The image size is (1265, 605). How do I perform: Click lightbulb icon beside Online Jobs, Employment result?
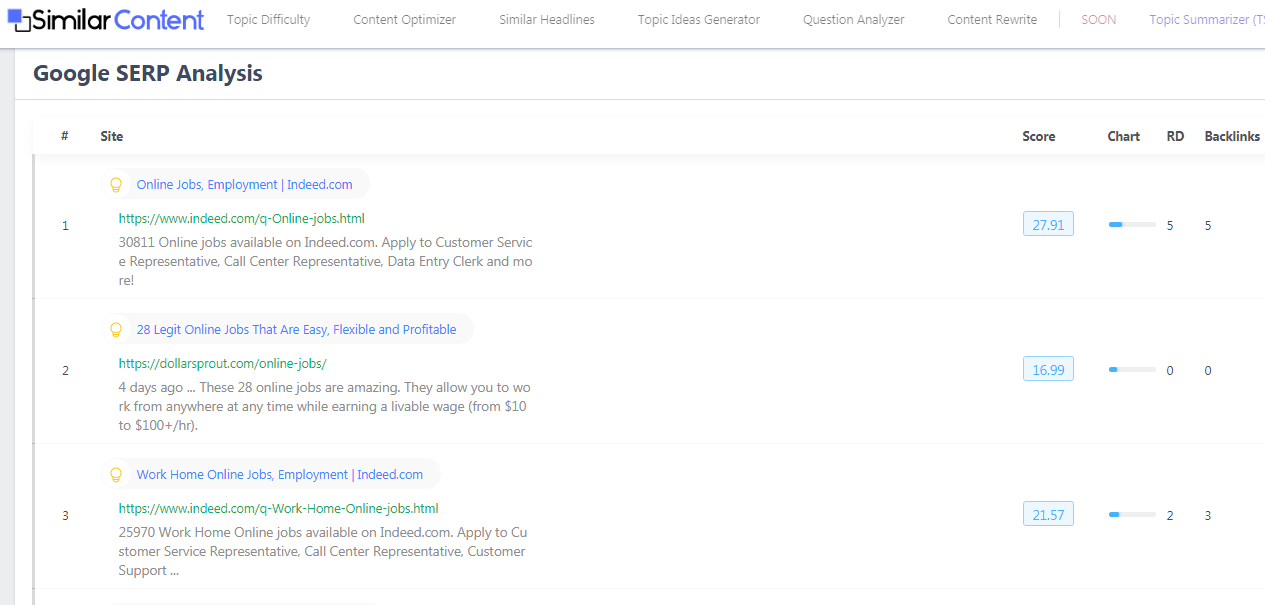(x=116, y=185)
